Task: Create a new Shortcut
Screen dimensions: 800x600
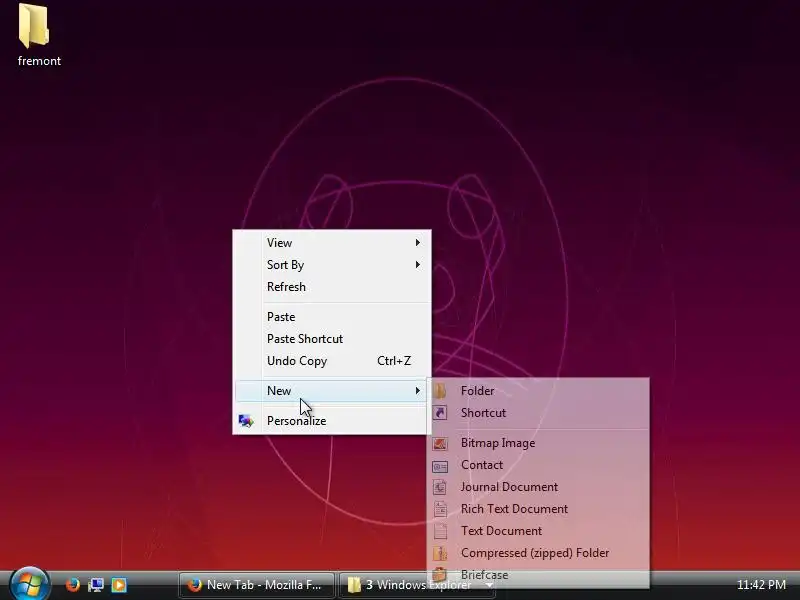Action: click(x=539, y=413)
